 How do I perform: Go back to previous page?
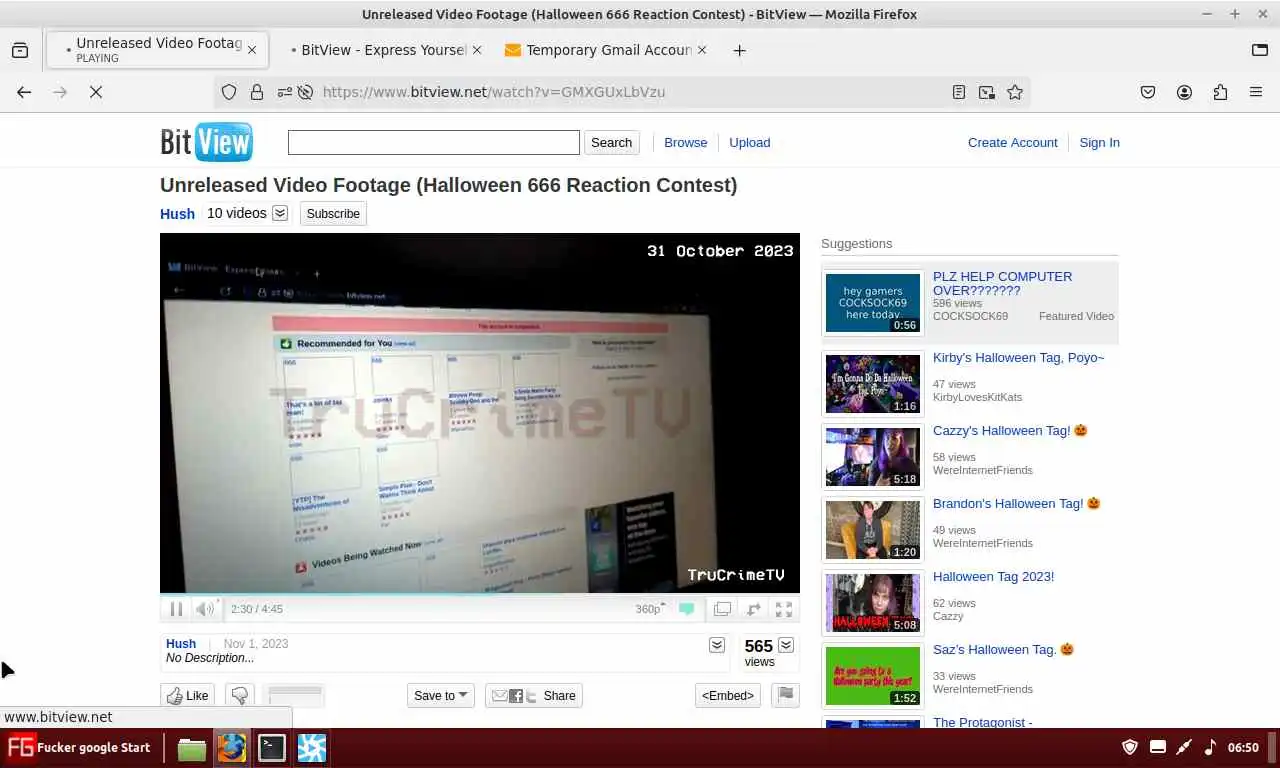24,92
